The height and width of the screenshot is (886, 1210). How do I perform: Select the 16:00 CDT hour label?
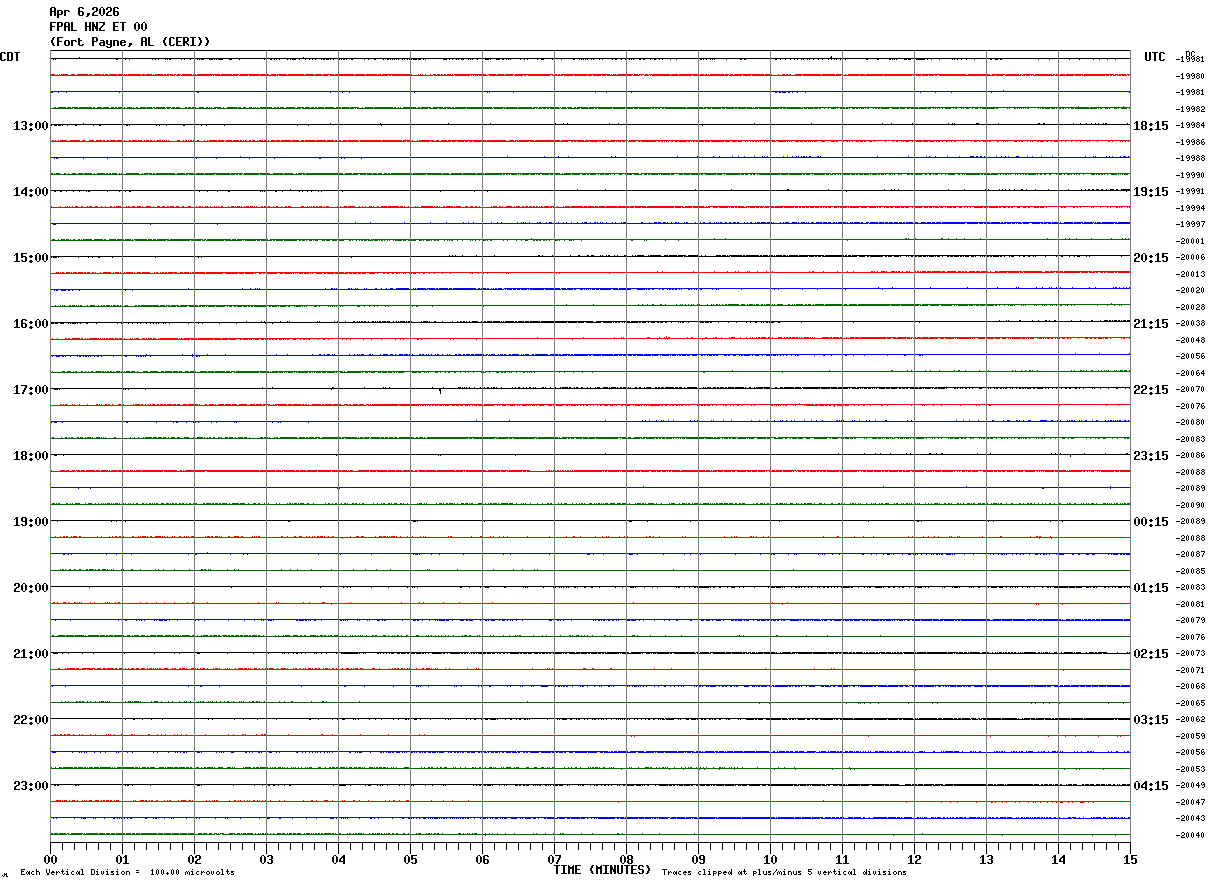point(31,324)
